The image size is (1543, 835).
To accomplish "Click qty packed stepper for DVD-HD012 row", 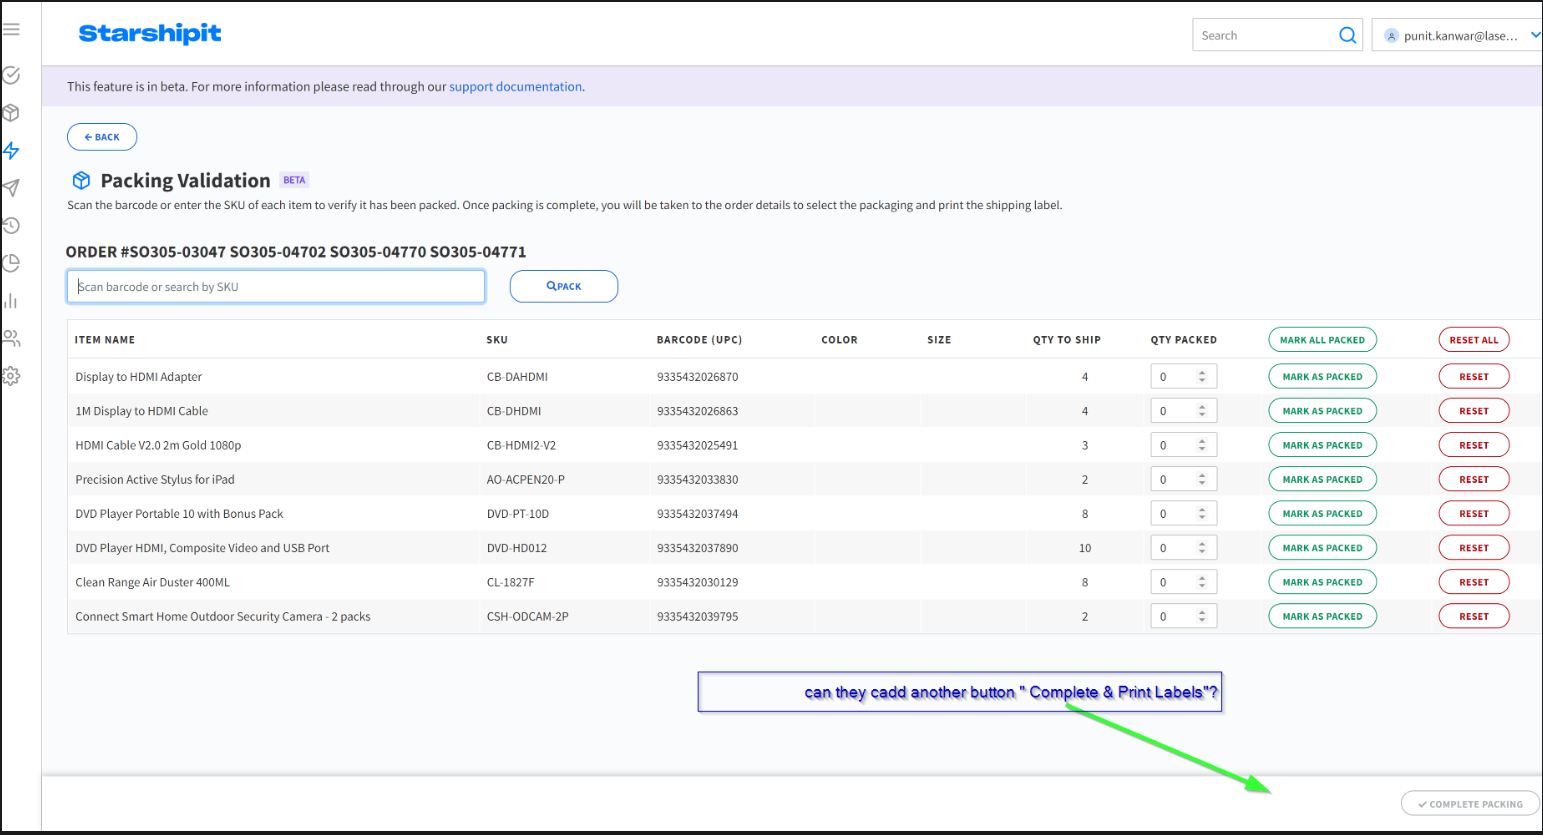I will (x=1202, y=548).
